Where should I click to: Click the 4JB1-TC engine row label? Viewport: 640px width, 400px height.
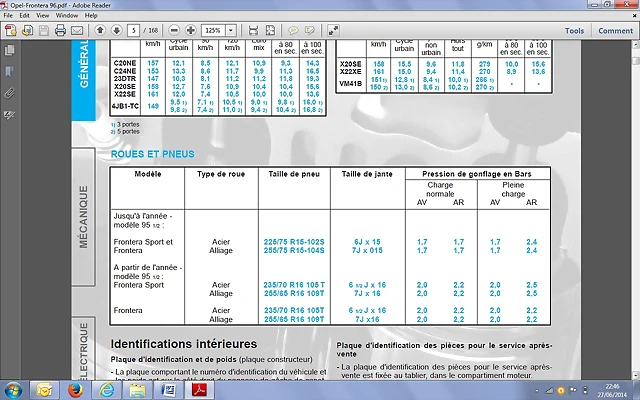pos(126,106)
